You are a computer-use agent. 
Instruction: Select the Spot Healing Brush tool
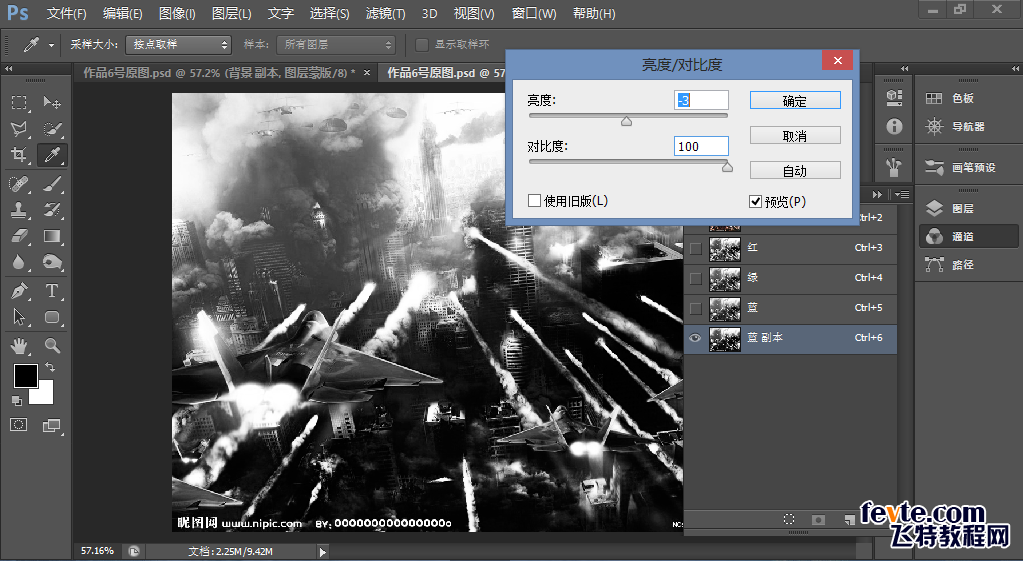[x=19, y=184]
